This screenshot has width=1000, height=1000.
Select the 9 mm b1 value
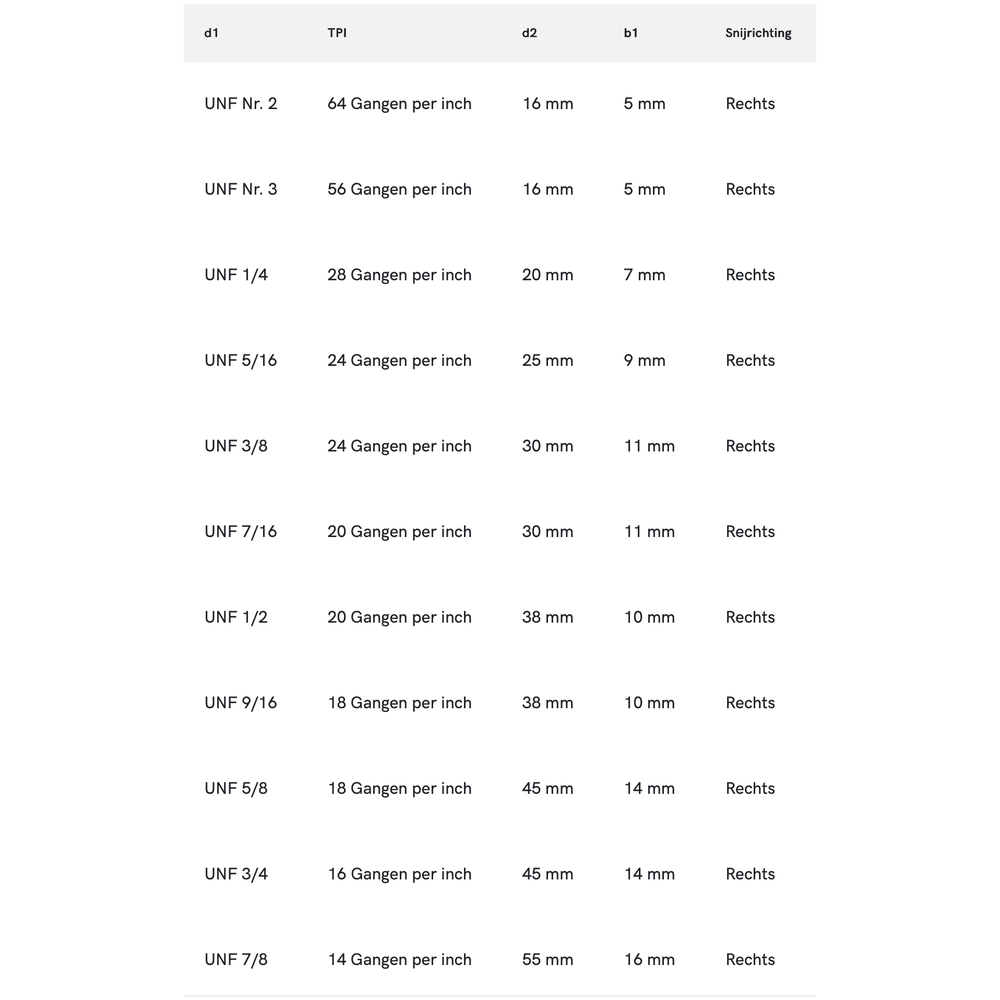coord(644,361)
